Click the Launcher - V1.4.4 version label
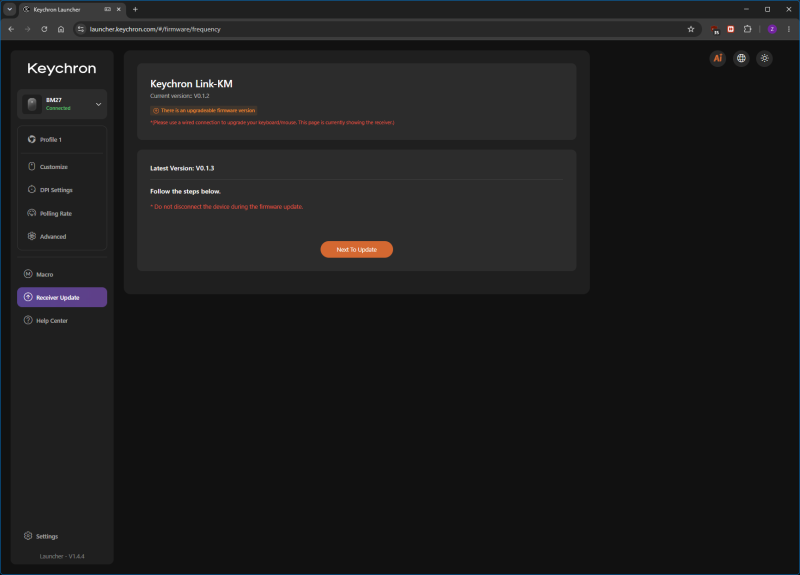Viewport: 800px width, 575px height. pyautogui.click(x=62, y=556)
